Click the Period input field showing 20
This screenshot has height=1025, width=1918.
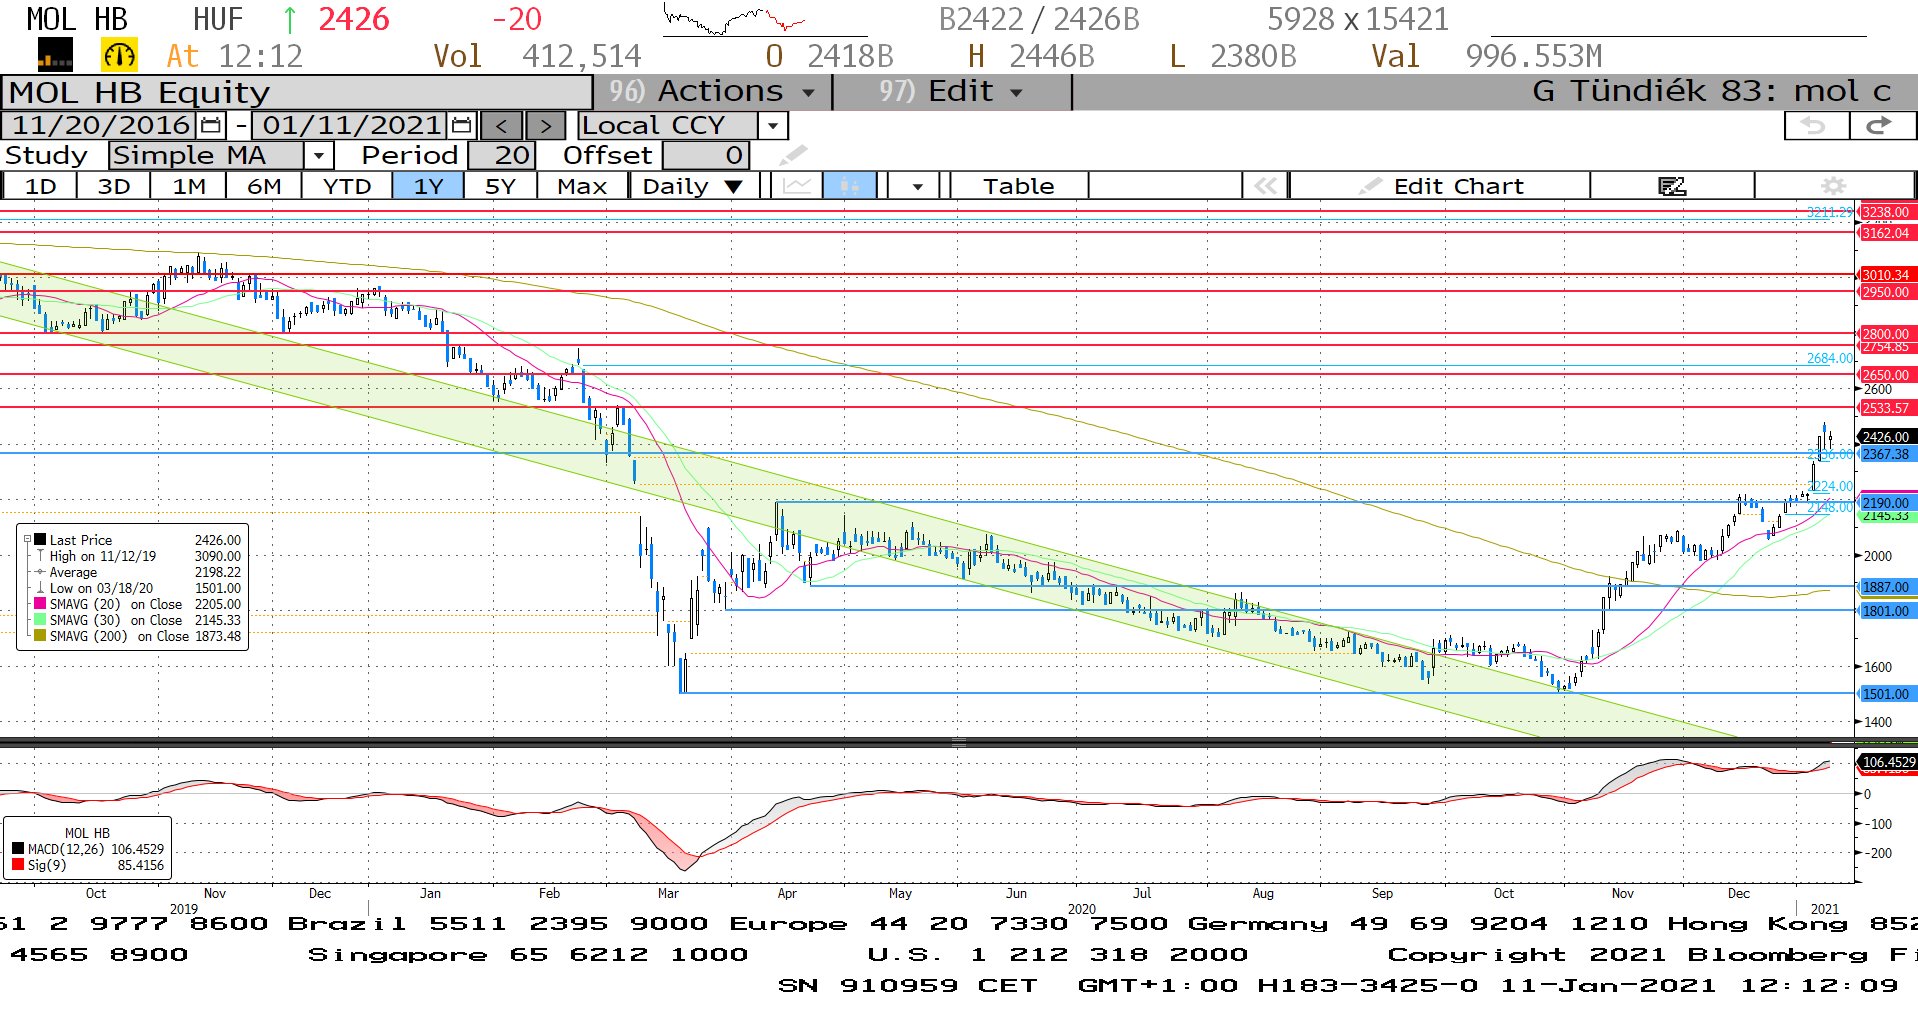pos(502,156)
